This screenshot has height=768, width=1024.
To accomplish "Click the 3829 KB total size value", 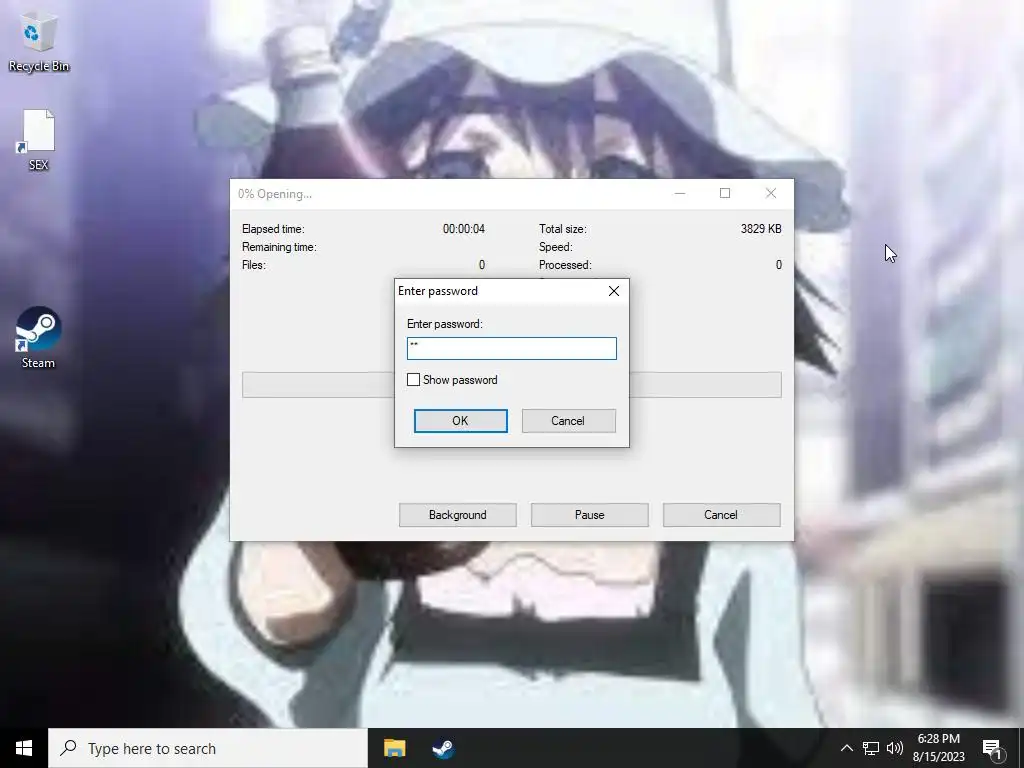I will tap(761, 229).
